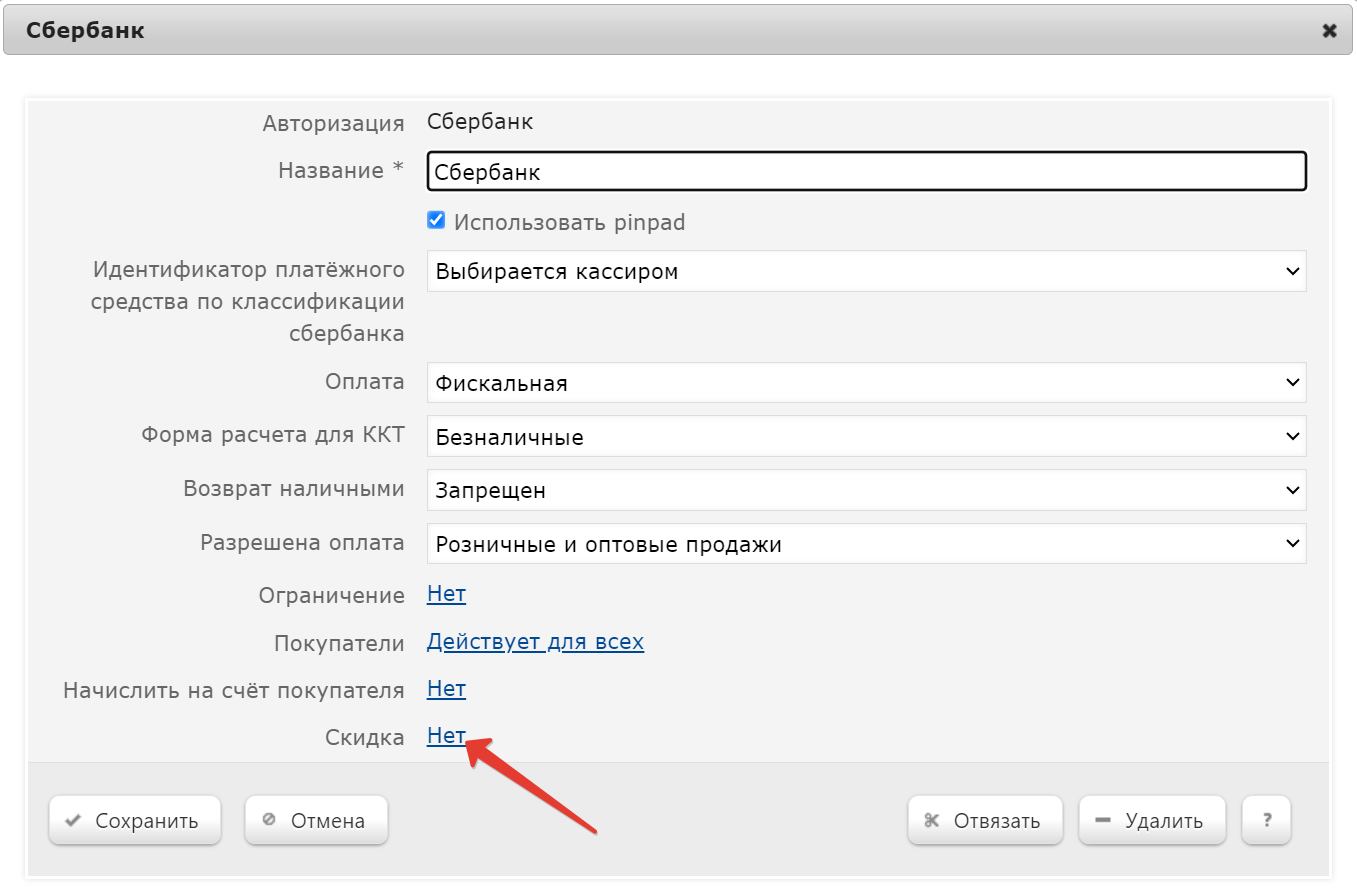
Task: Expand the Разрешена оплата dropdown
Action: pos(866,544)
